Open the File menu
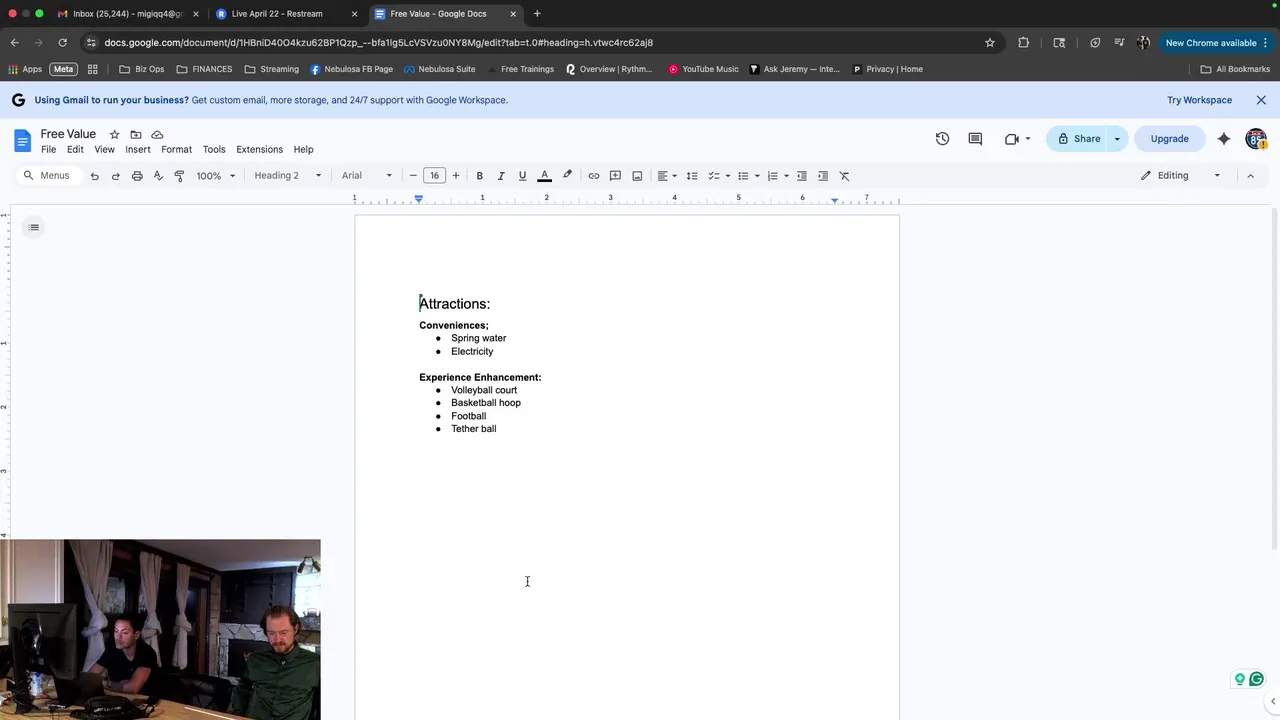The height and width of the screenshot is (720, 1280). click(x=48, y=150)
